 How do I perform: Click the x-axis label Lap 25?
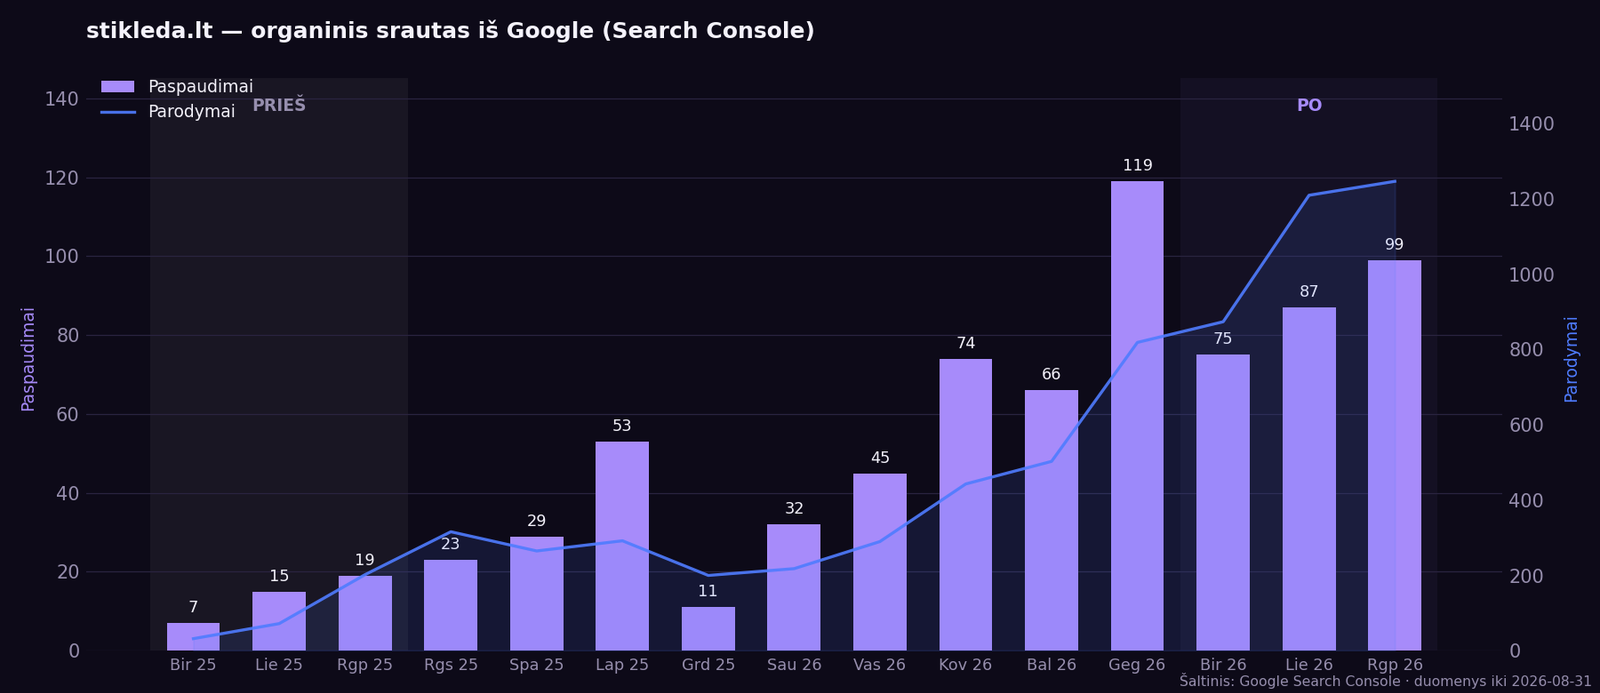coord(622,665)
